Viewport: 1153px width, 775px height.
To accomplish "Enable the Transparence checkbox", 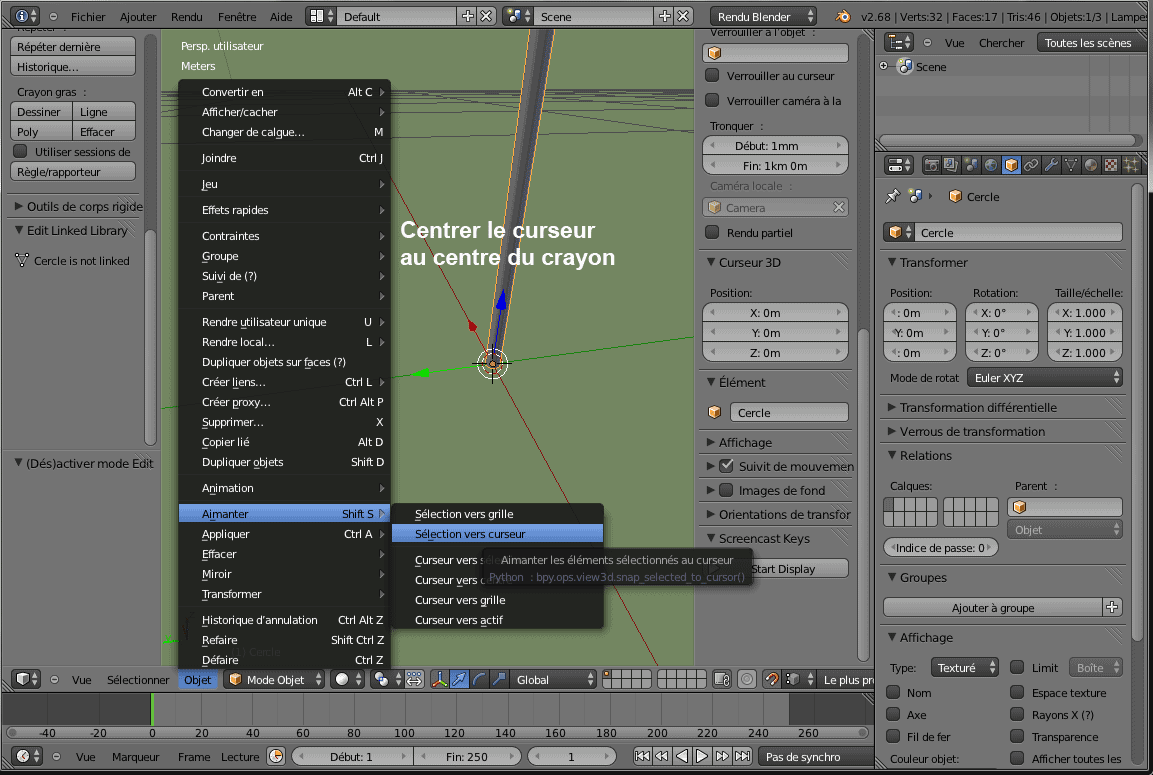I will tap(1018, 736).
